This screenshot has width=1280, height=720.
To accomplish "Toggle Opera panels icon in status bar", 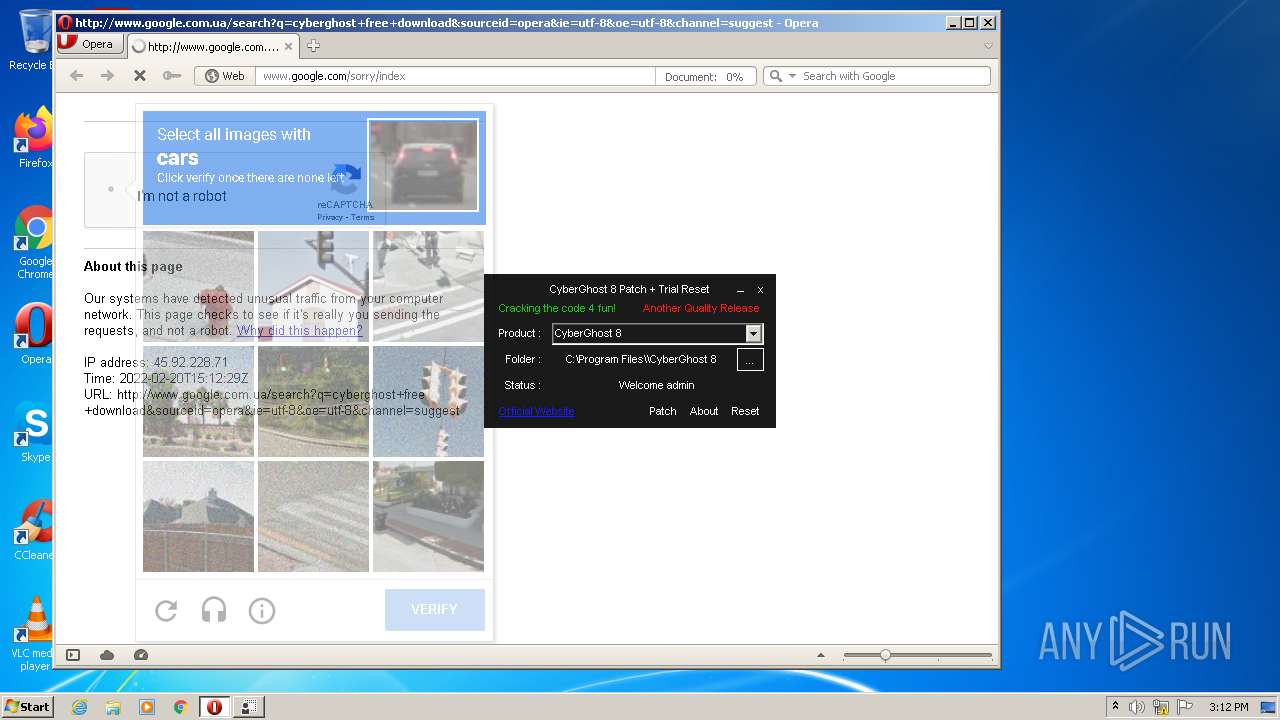I will click(x=73, y=655).
